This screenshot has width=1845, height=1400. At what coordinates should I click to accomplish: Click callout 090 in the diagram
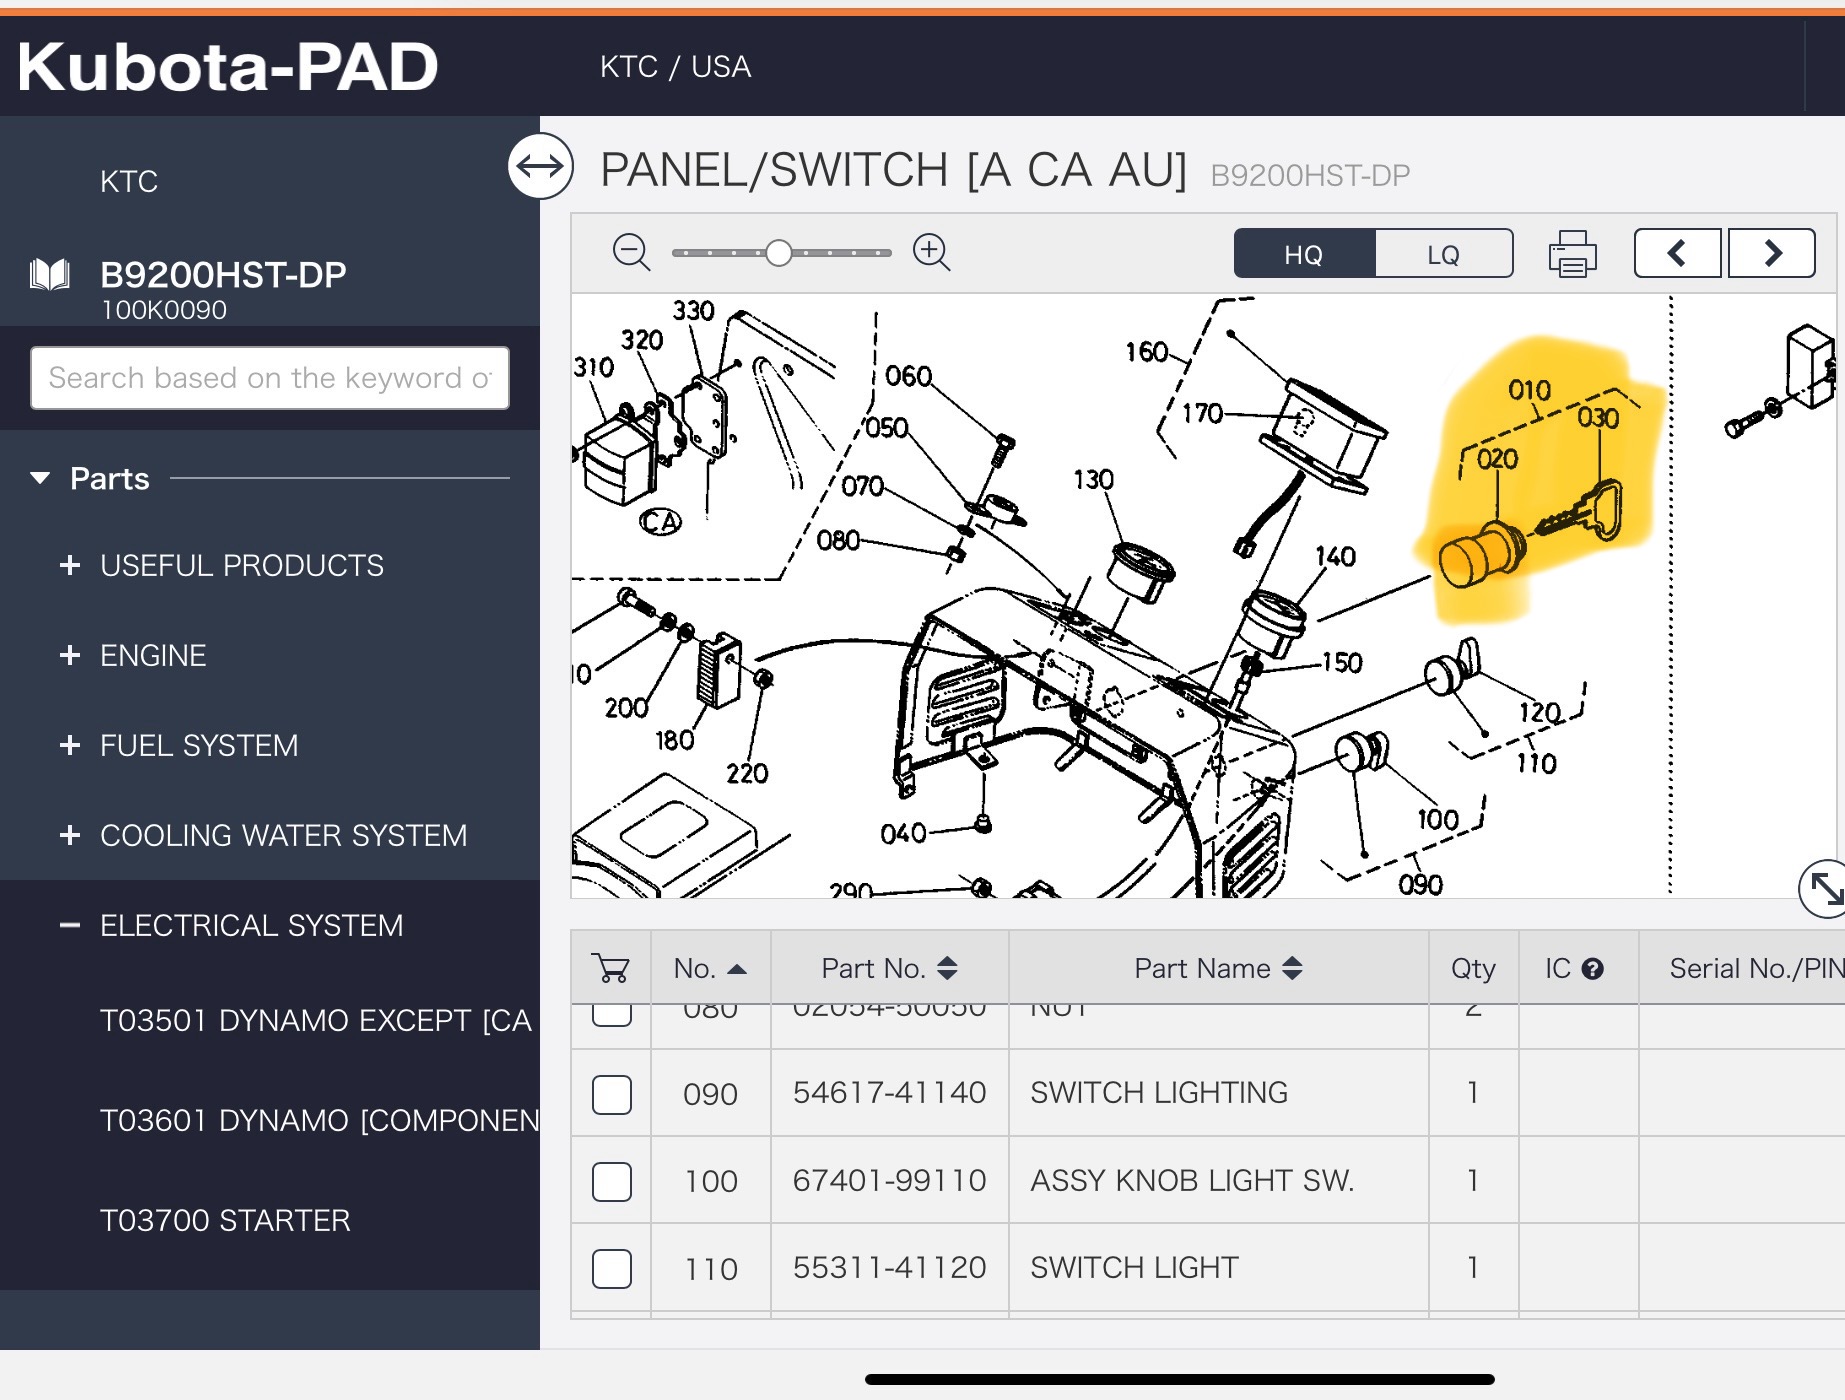(x=1420, y=884)
